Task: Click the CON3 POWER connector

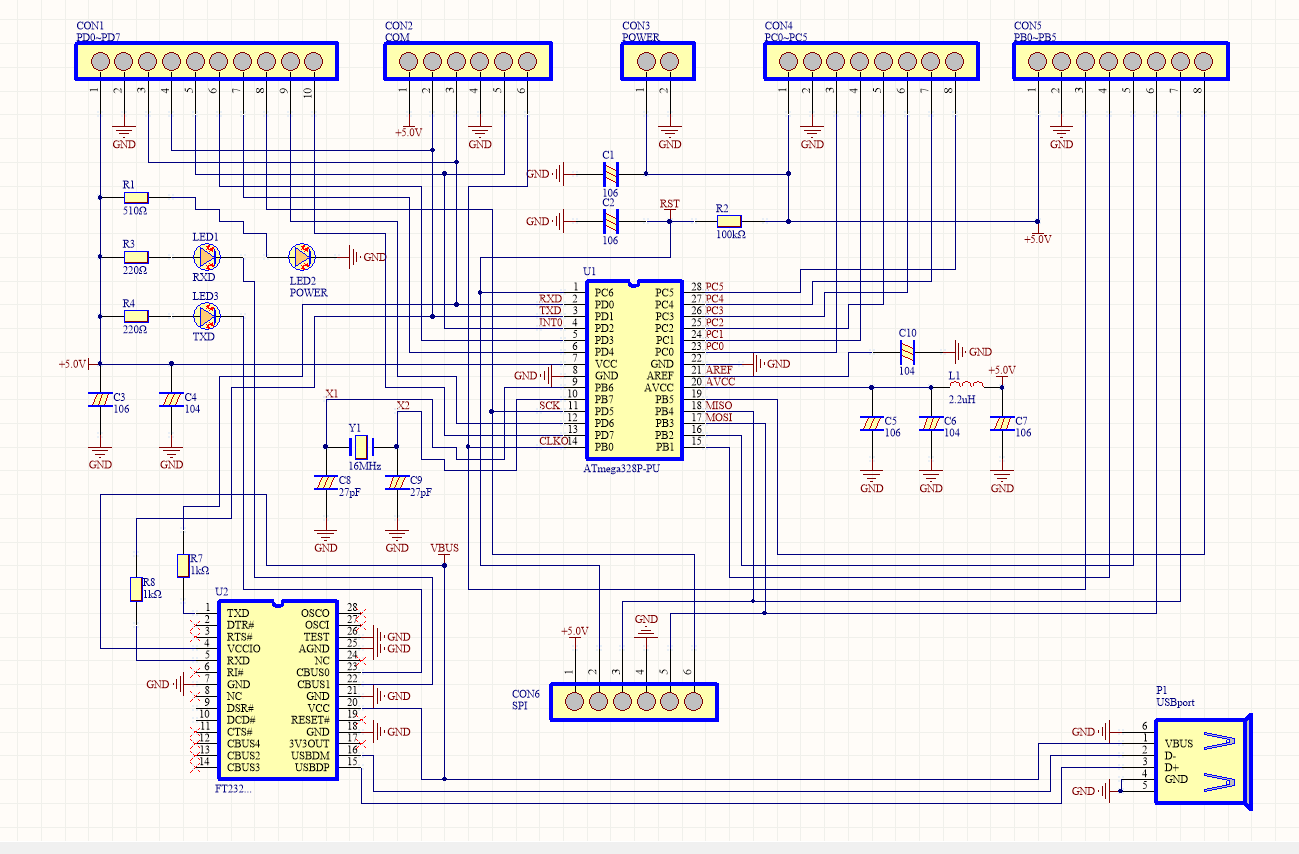Action: pos(657,62)
